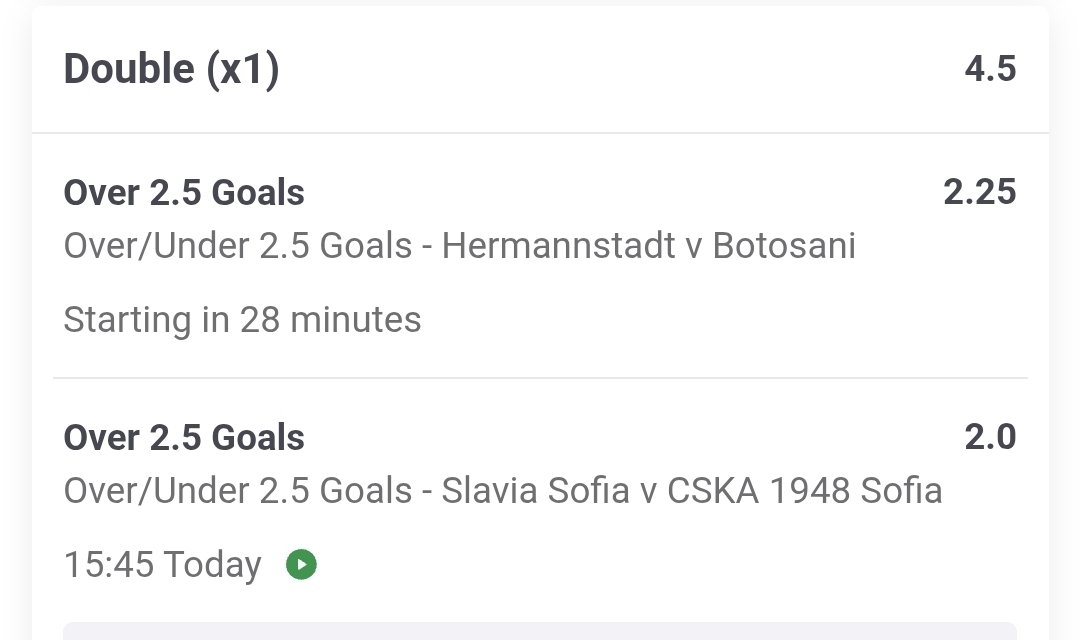Open bold Over 2.5 Goals pick above Slavia Sofia
Image resolution: width=1080 pixels, height=640 pixels.
(184, 437)
